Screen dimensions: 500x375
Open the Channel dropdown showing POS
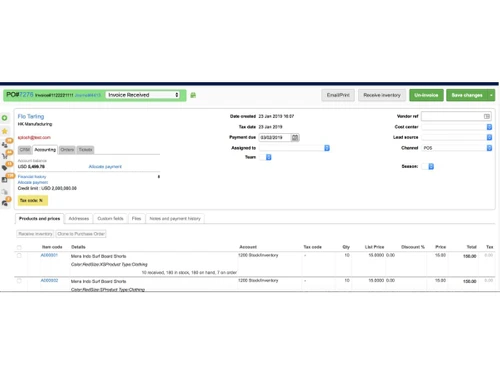(x=457, y=148)
